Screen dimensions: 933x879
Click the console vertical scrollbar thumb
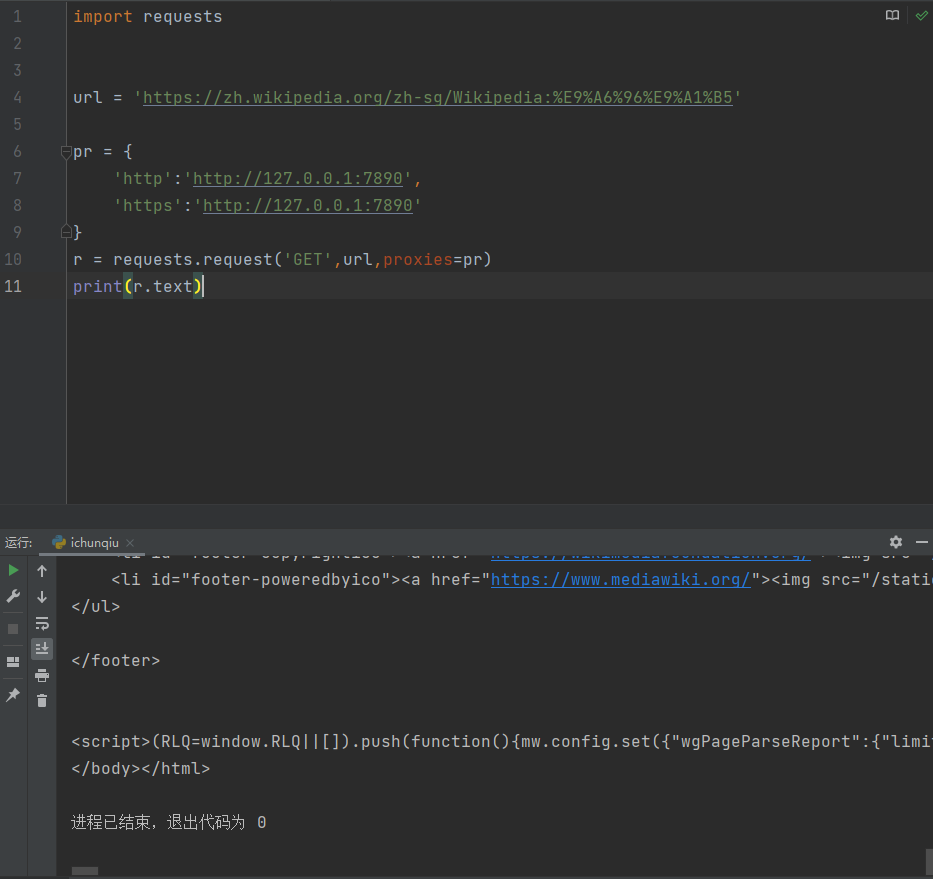click(929, 862)
